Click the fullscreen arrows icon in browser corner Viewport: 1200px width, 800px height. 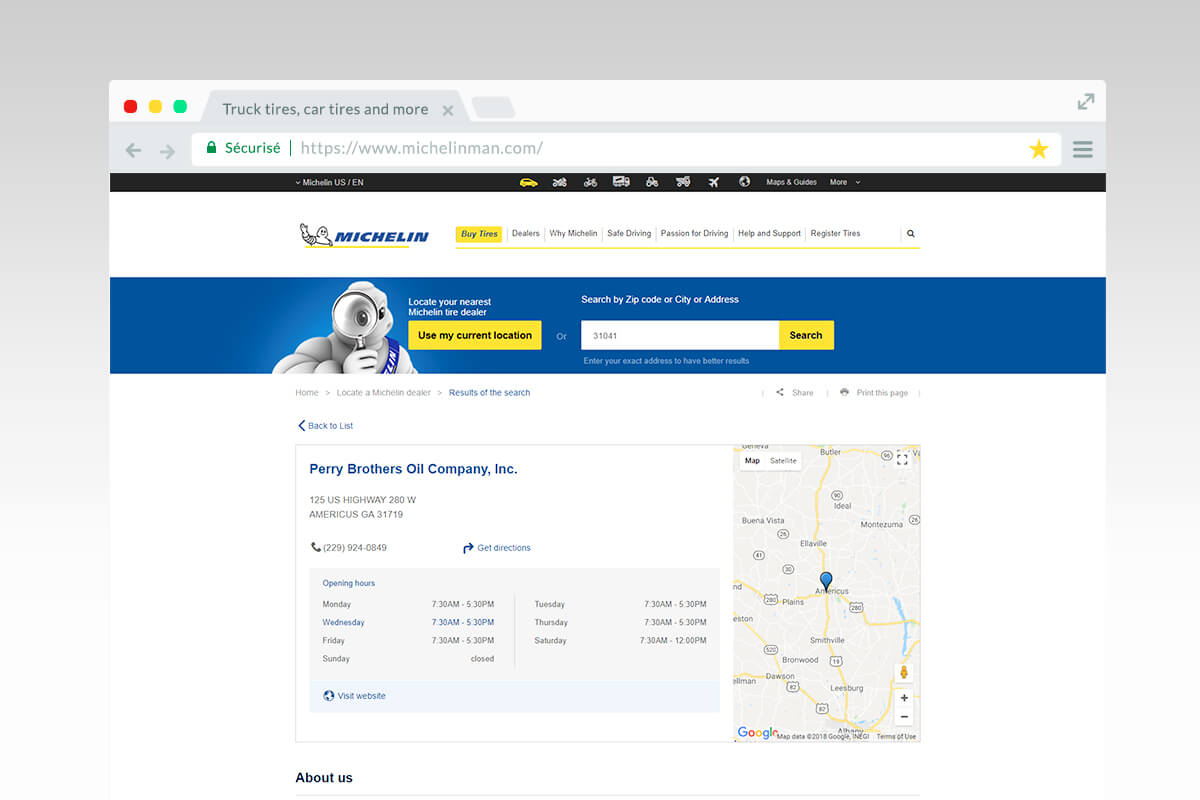1086,102
